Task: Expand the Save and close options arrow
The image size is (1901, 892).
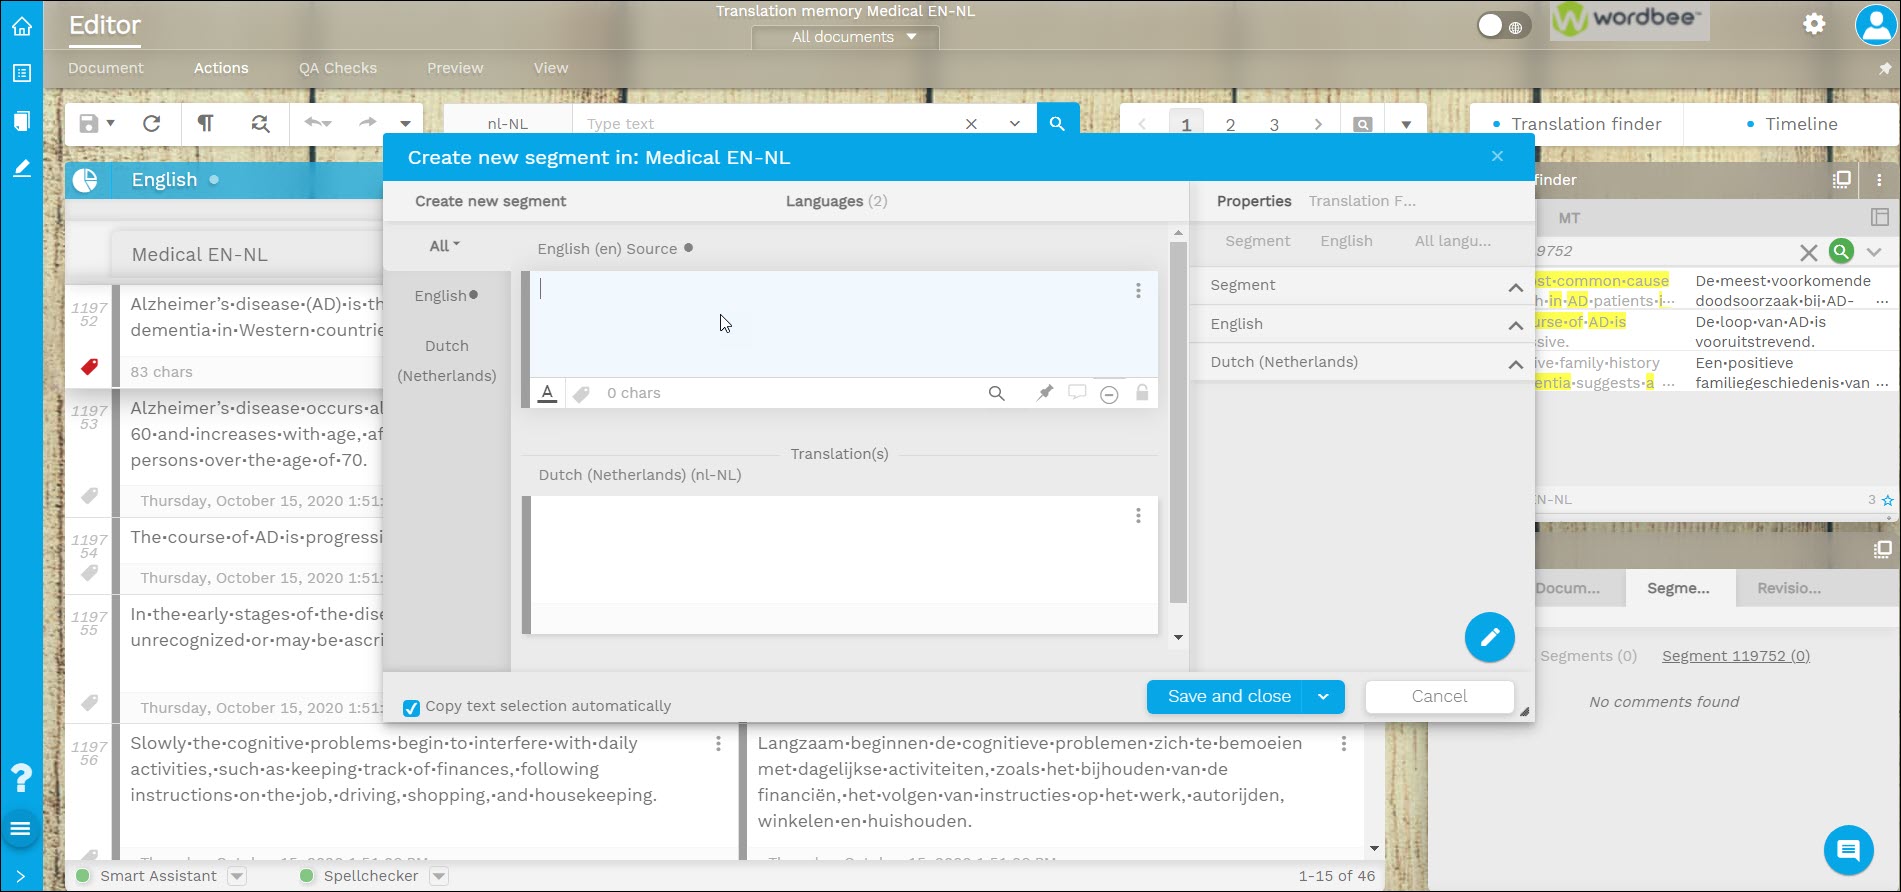Action: click(x=1323, y=697)
